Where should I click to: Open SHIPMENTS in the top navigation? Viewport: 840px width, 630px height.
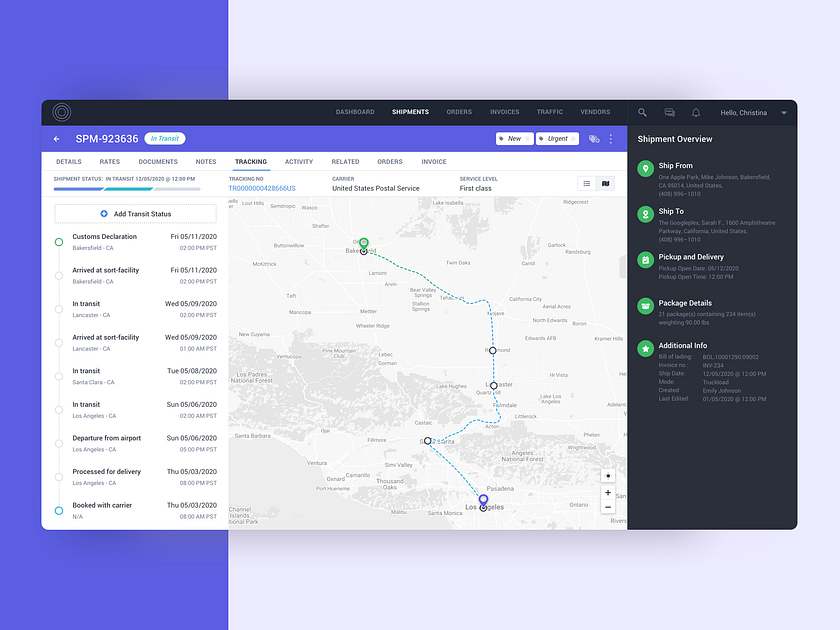410,112
